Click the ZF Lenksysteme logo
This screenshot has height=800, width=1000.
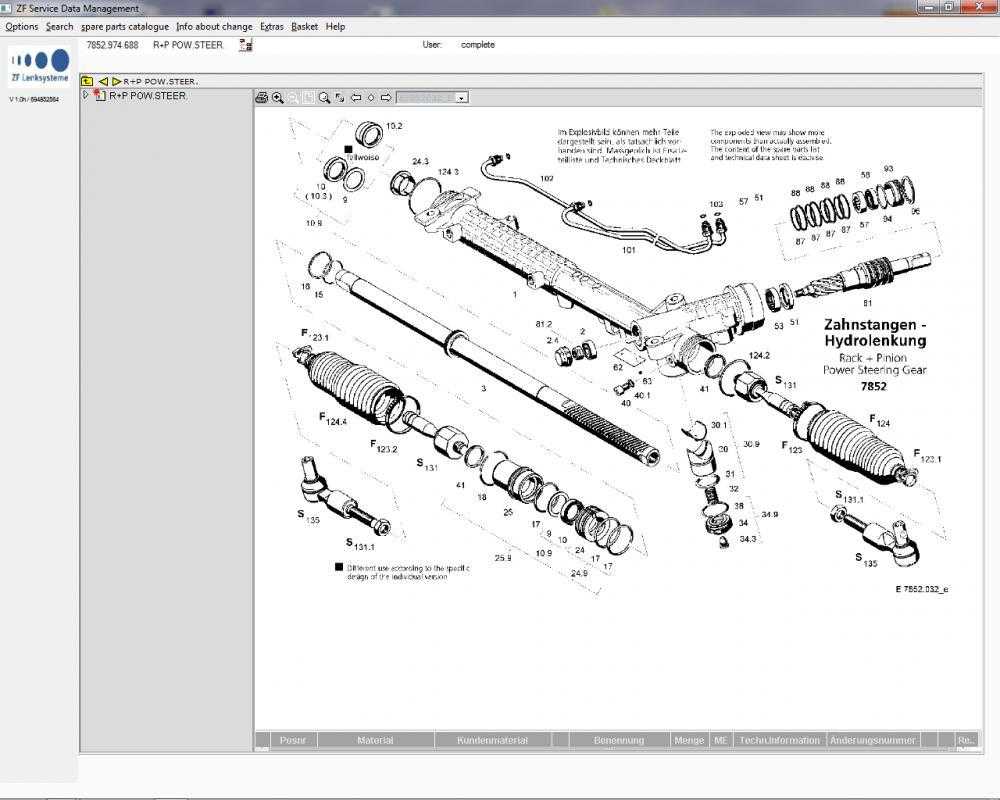pyautogui.click(x=40, y=67)
